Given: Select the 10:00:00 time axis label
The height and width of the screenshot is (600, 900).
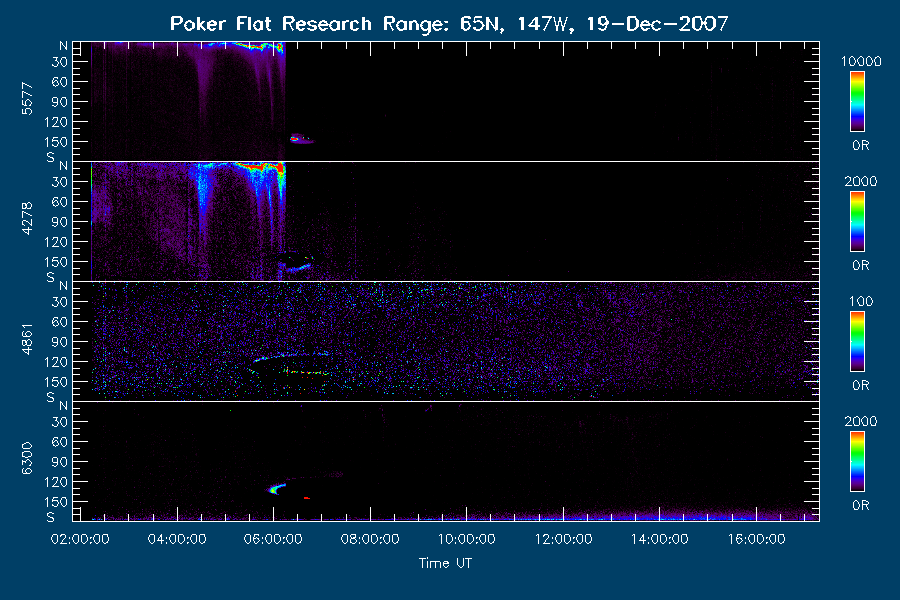Looking at the screenshot, I should point(467,539).
